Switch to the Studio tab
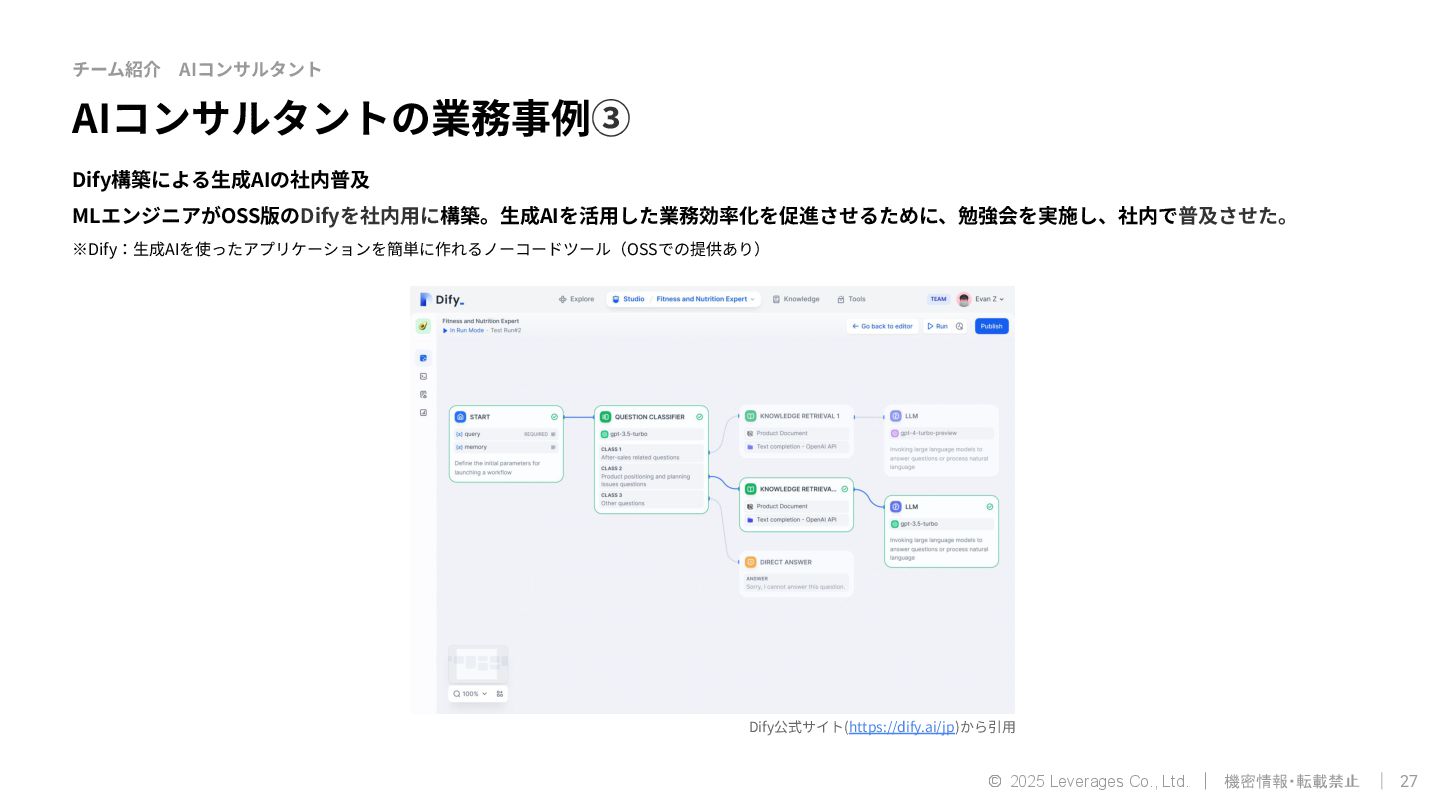Image resolution: width=1440 pixels, height=810 pixels. (628, 299)
